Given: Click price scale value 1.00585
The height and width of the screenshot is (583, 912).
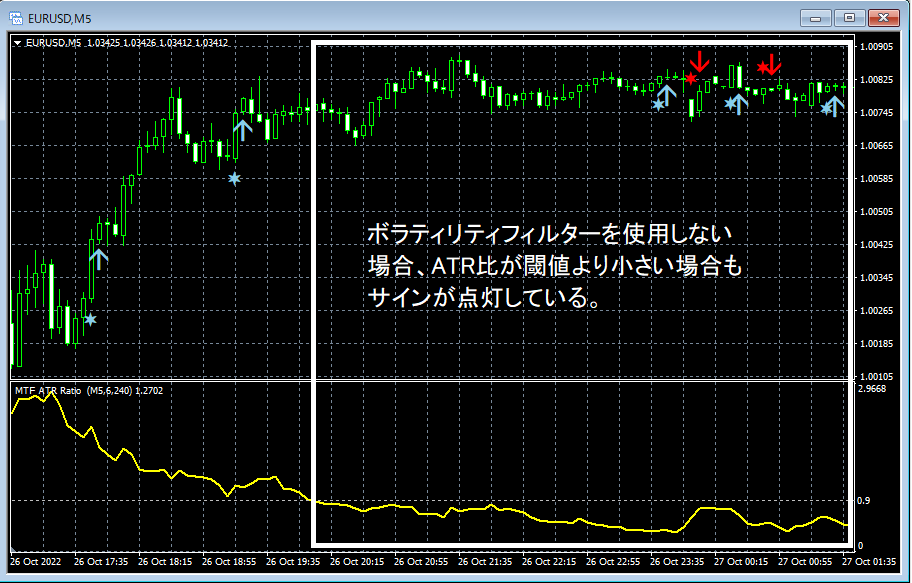Looking at the screenshot, I should 876,179.
